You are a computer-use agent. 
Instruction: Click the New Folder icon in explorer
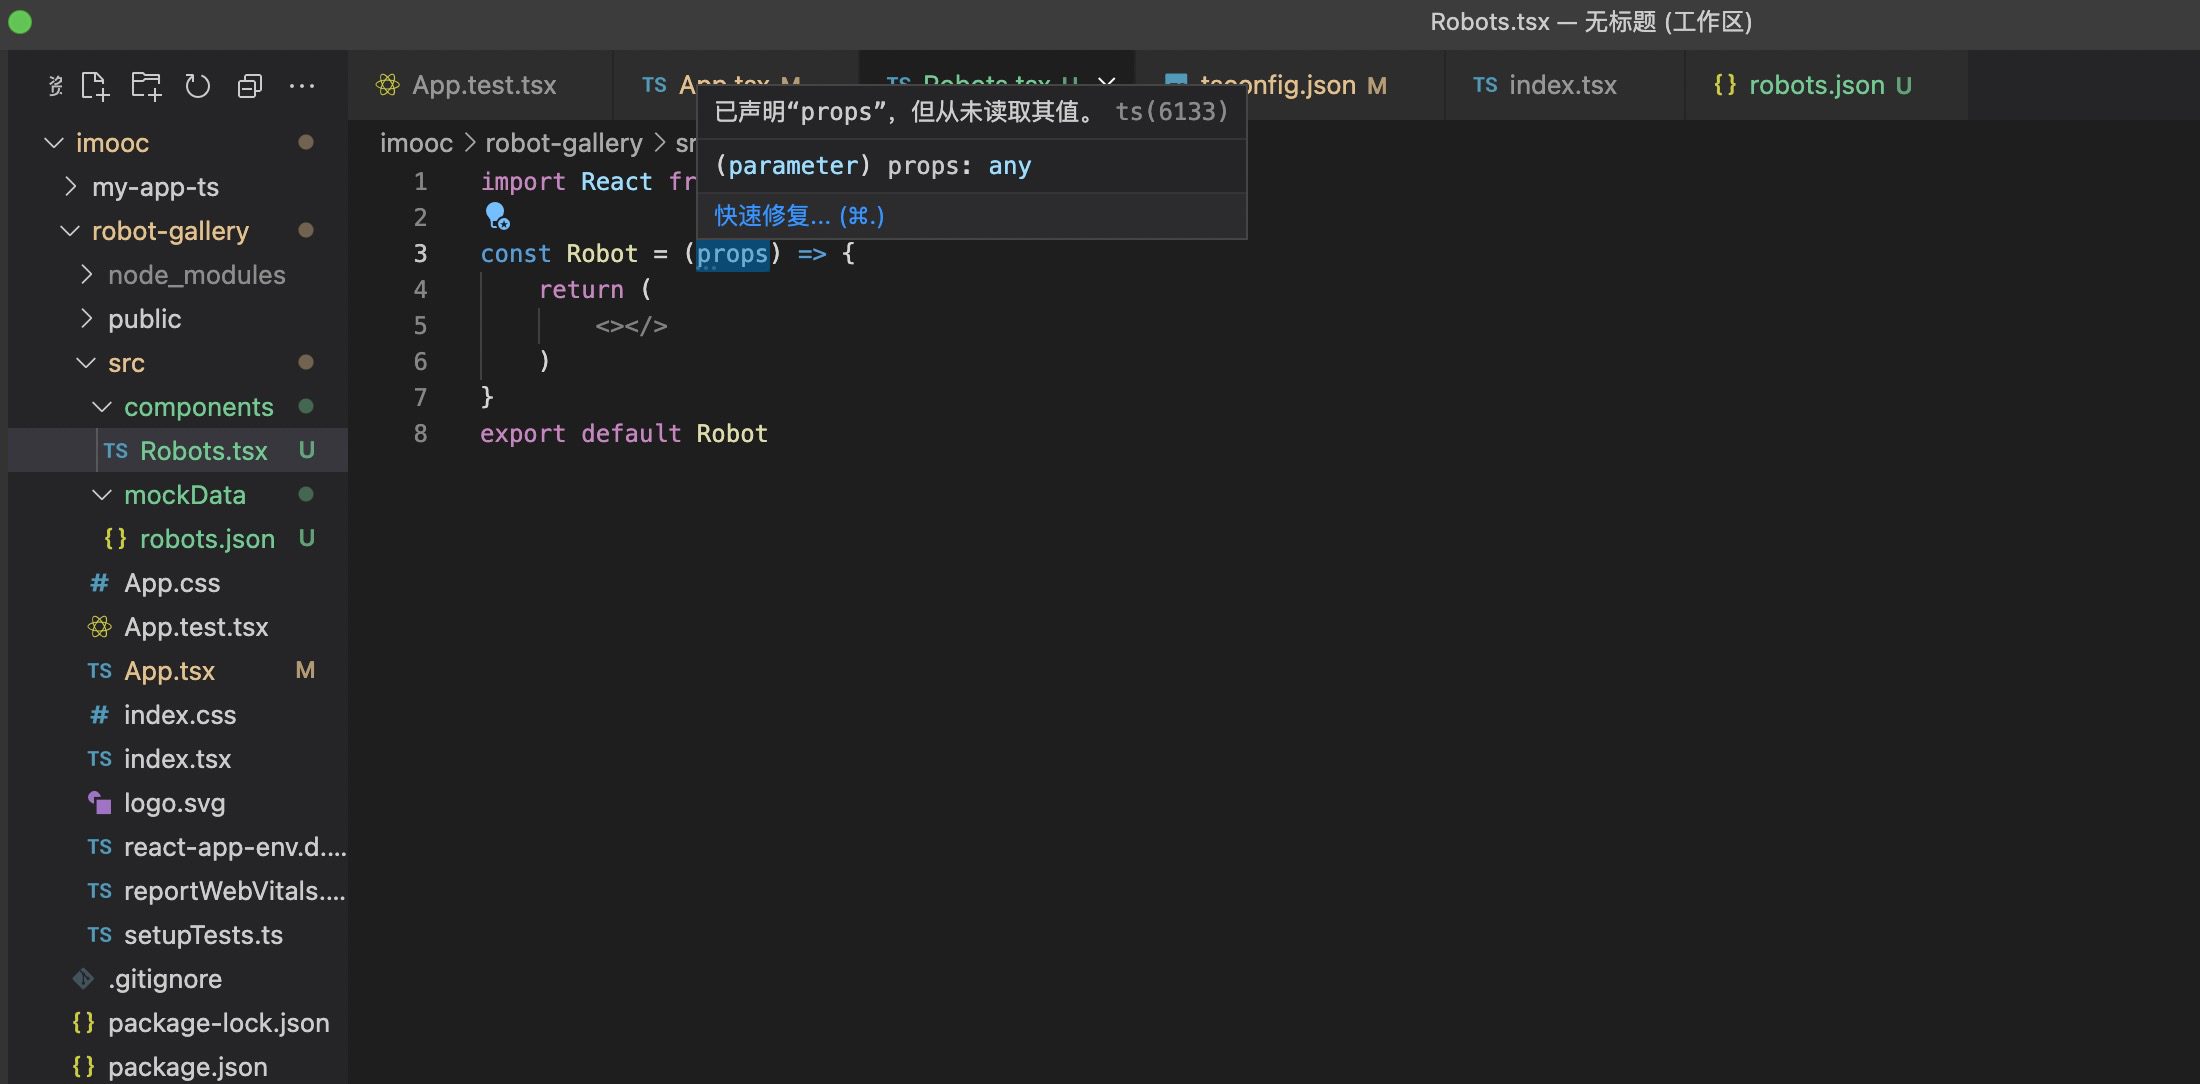tap(146, 87)
